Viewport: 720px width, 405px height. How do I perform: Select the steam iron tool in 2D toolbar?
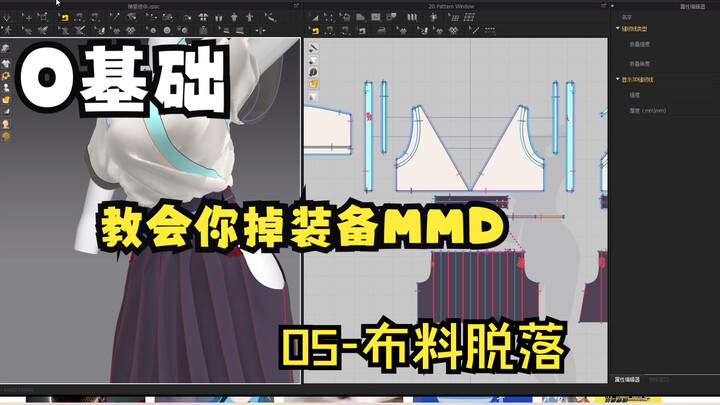382,31
